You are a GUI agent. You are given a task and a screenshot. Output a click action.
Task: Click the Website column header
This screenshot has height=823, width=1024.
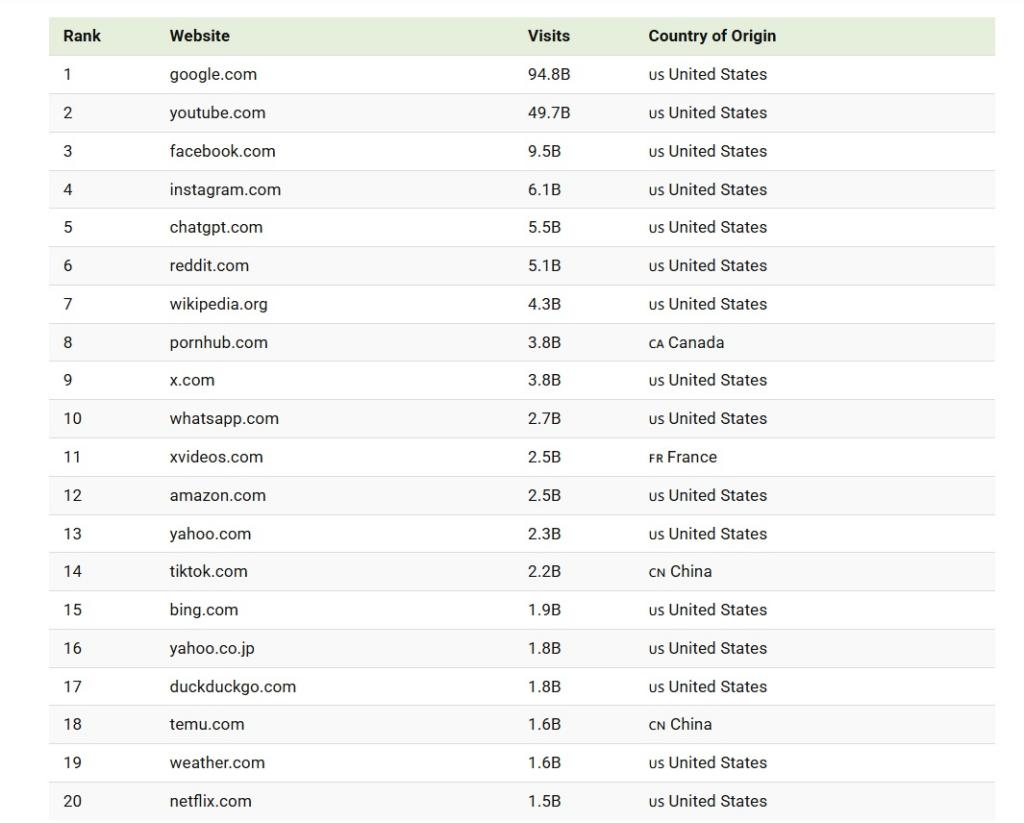(199, 36)
